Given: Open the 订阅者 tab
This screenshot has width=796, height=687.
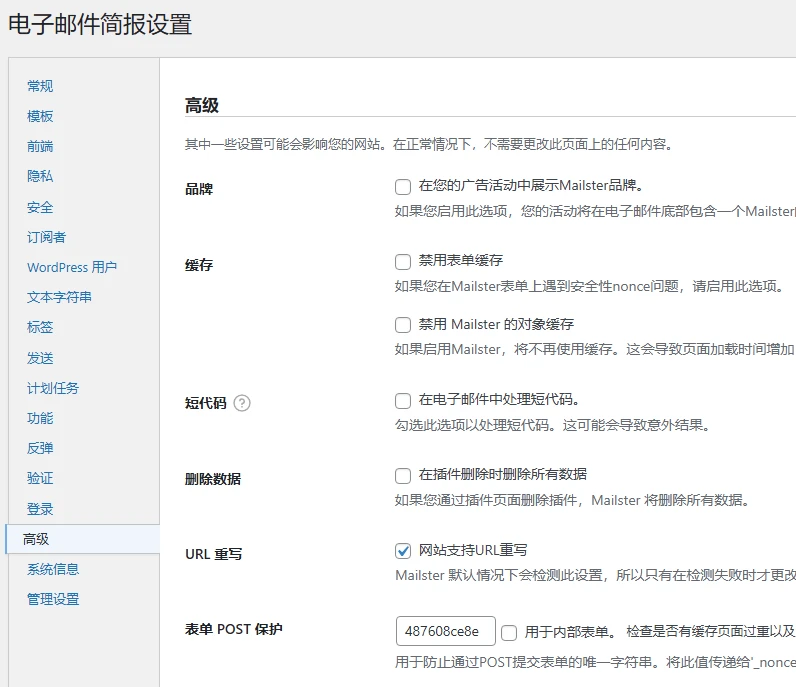Looking at the screenshot, I should tap(46, 237).
